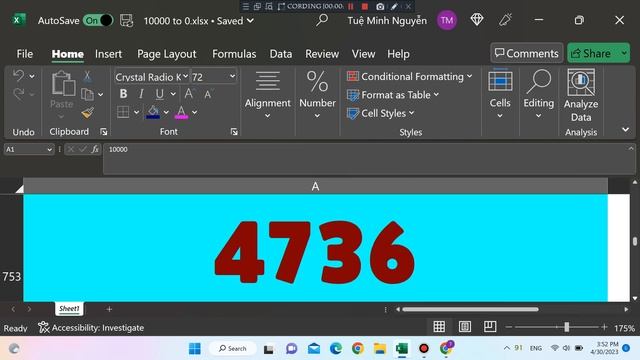Toggle Underline formatting

click(160, 94)
